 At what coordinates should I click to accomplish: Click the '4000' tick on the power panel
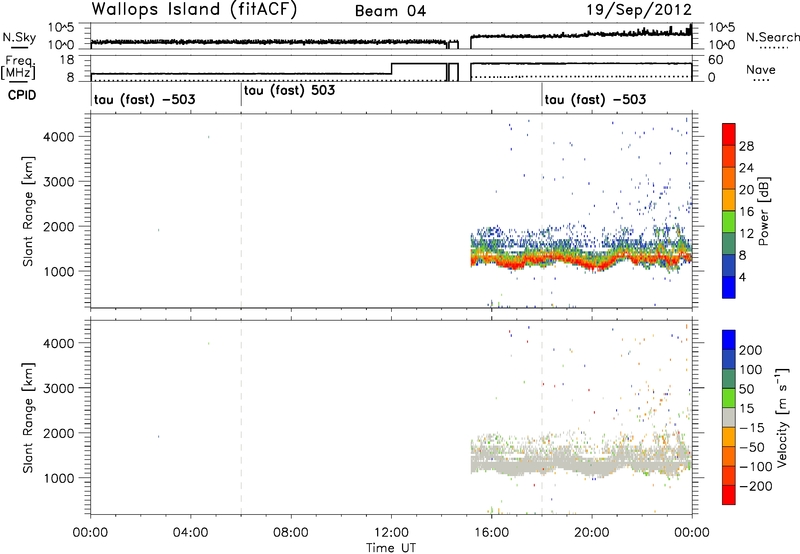[59, 137]
